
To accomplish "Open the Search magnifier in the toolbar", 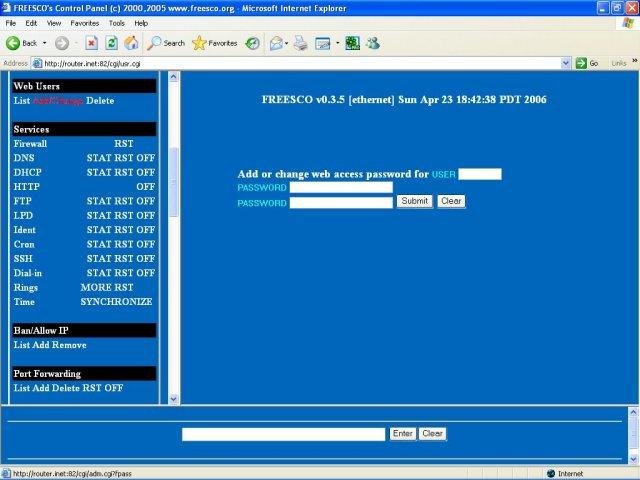I will [166, 43].
